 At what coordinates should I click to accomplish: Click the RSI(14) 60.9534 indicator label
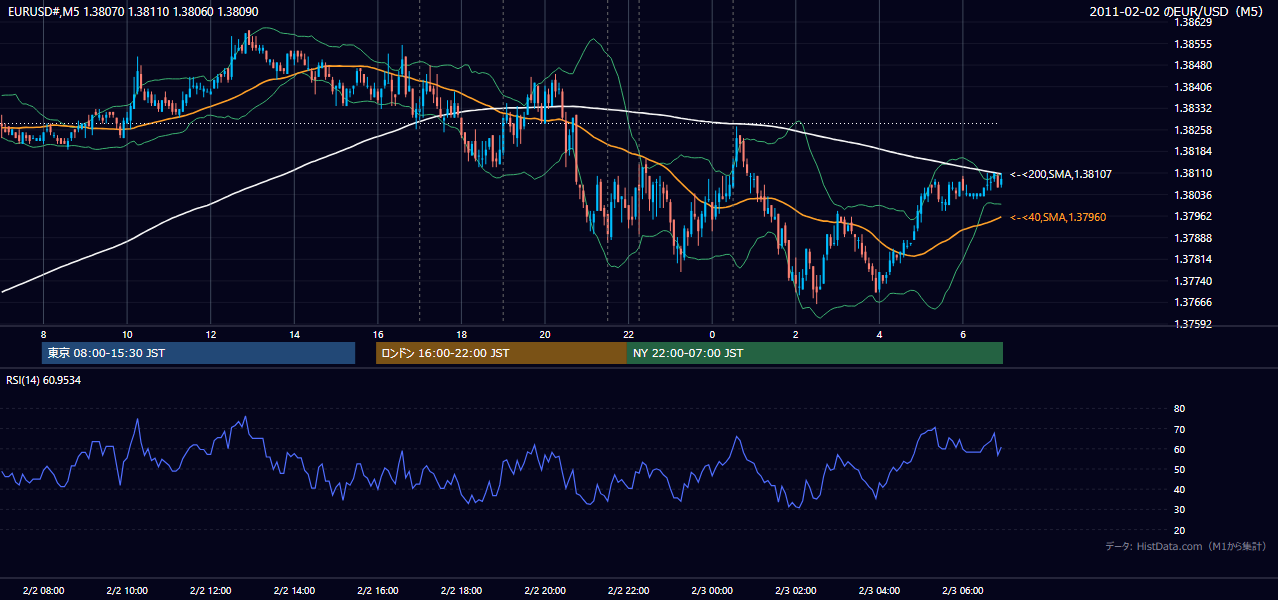pos(44,380)
